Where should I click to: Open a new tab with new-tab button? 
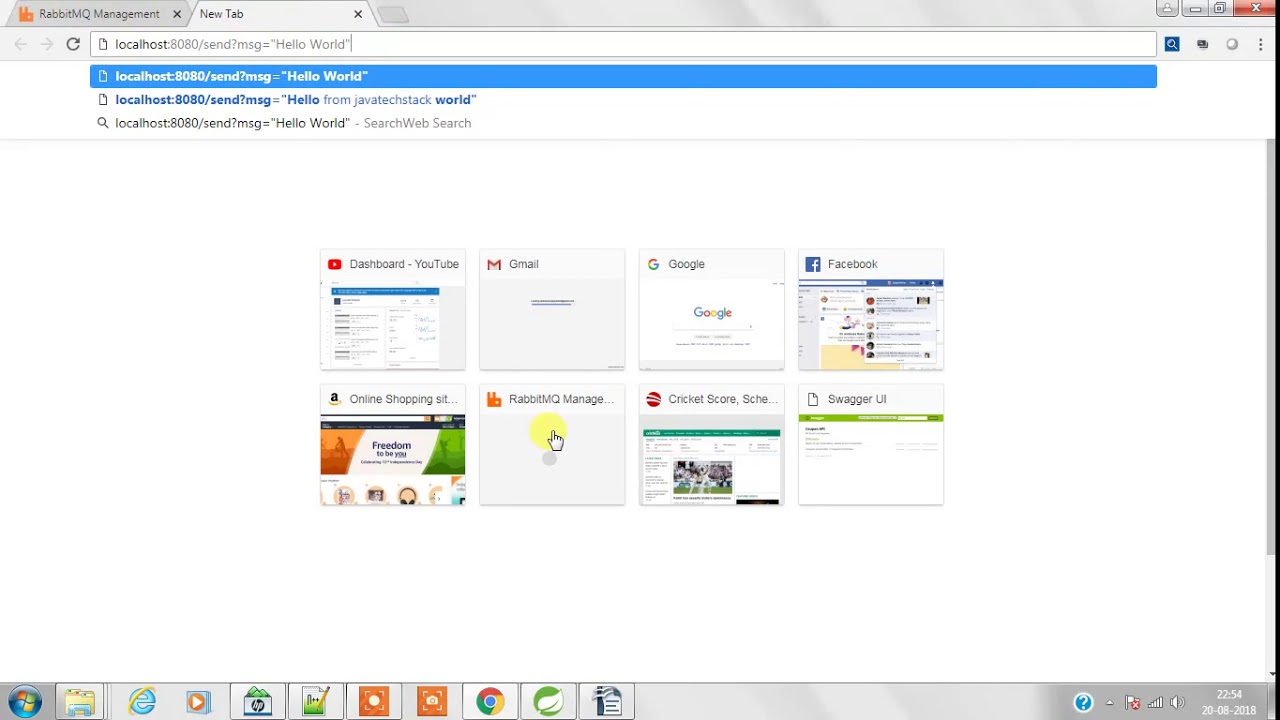pos(393,14)
